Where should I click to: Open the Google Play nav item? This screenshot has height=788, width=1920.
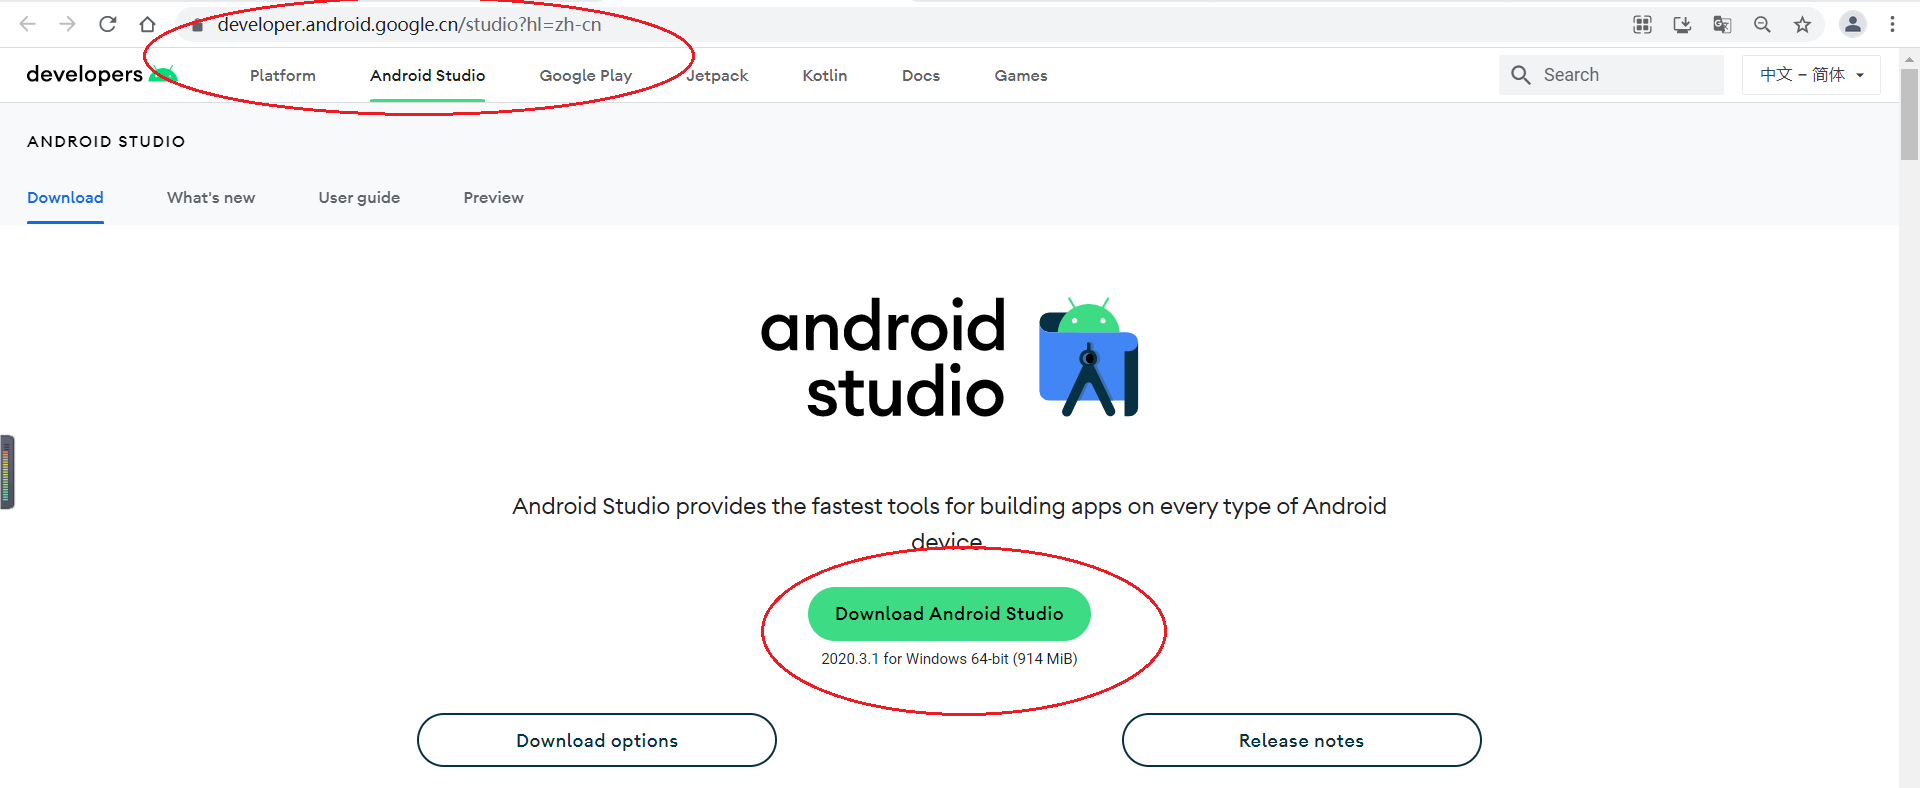pyautogui.click(x=586, y=76)
